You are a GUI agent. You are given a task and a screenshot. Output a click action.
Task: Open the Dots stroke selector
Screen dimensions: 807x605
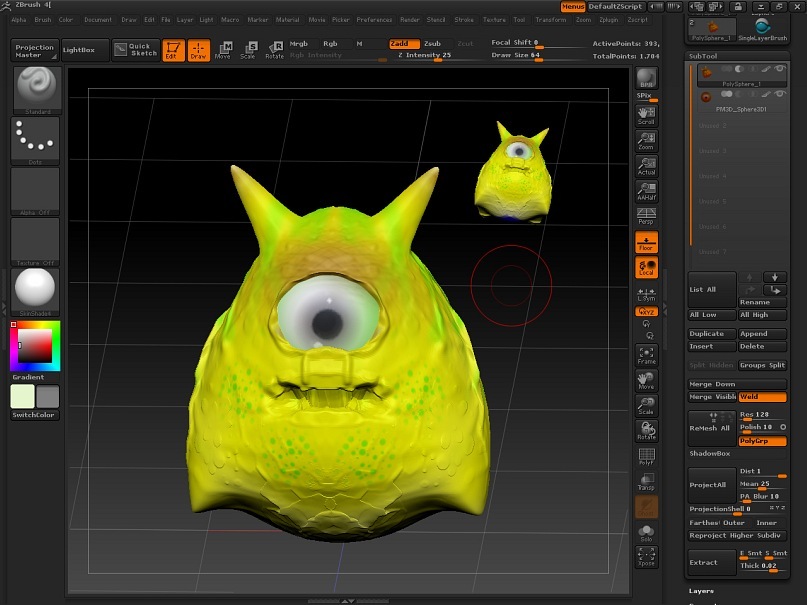[35, 140]
